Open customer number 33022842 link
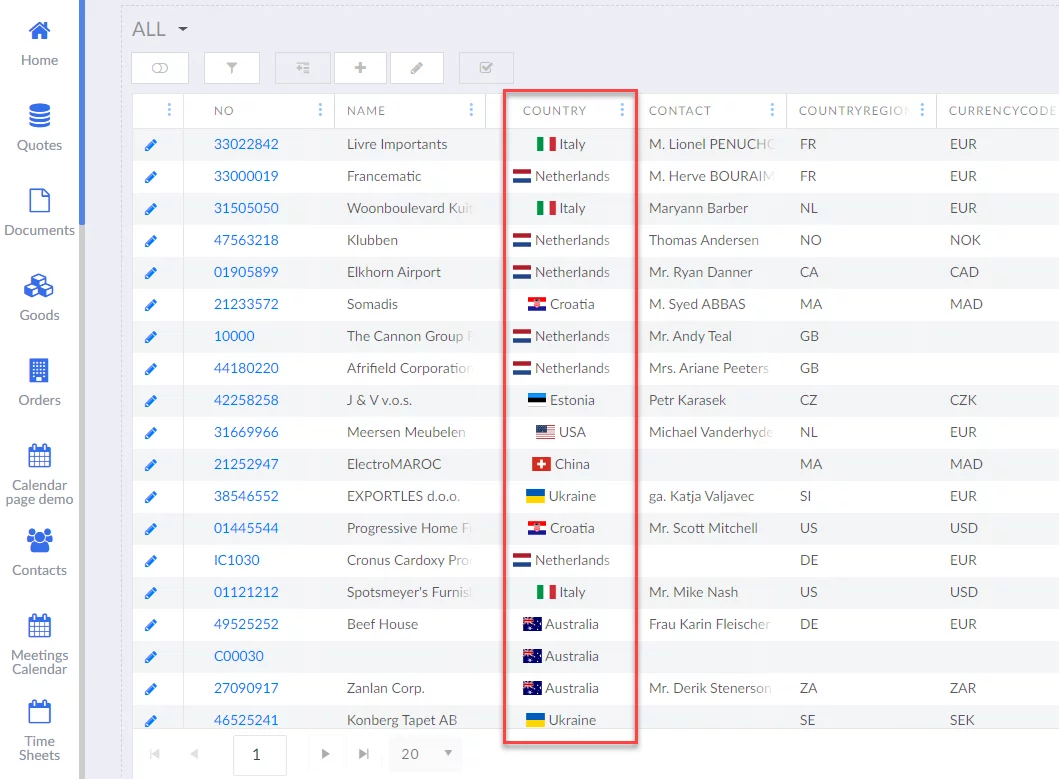Image resolution: width=1059 pixels, height=779 pixels. click(x=246, y=144)
